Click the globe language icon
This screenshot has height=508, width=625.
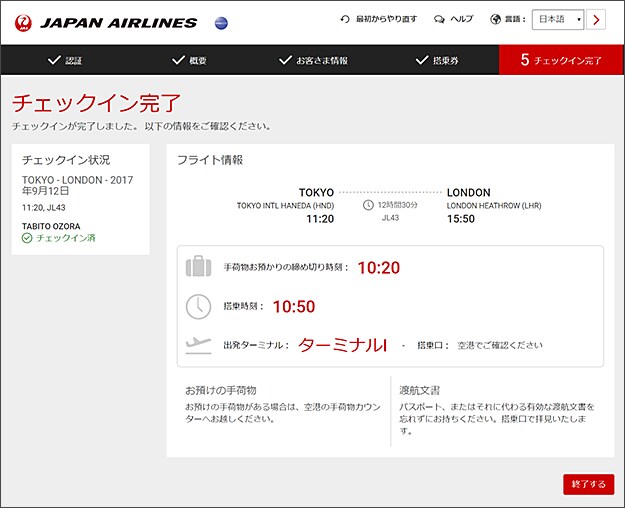[x=495, y=19]
